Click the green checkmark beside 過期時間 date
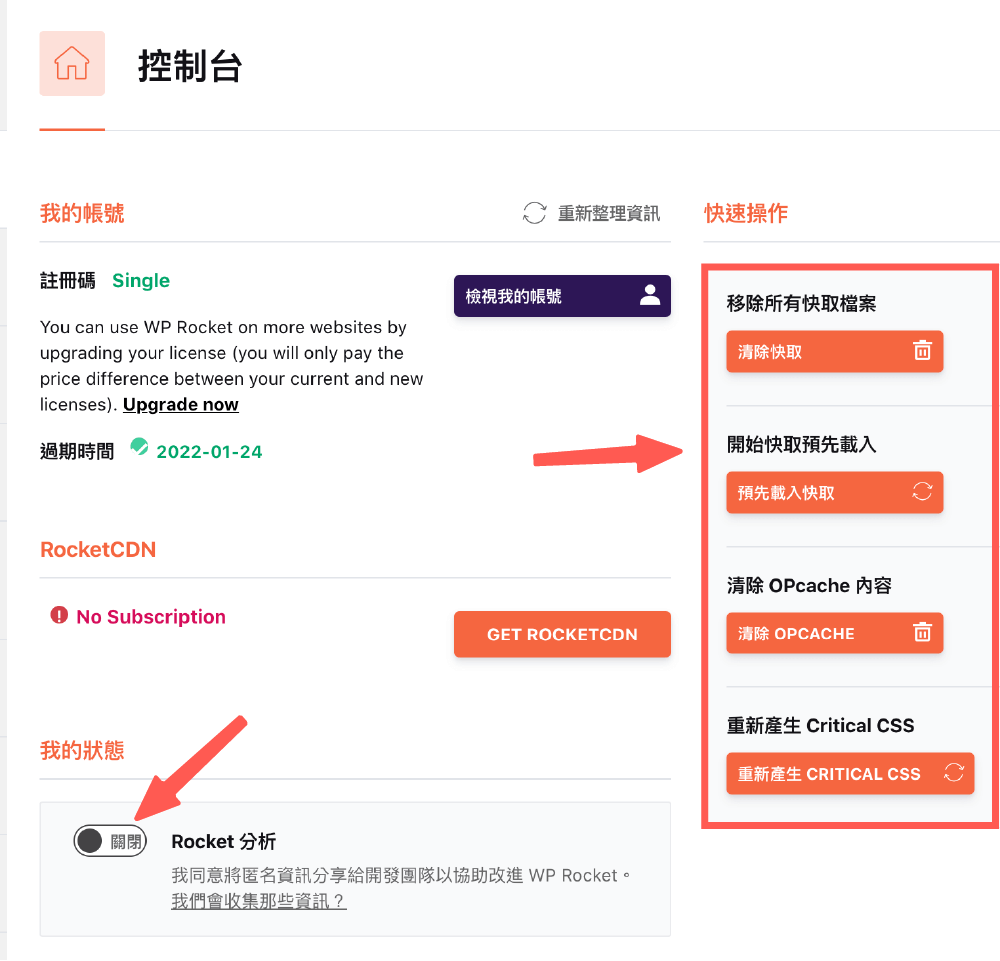Viewport: 1000px width, 961px height. (x=139, y=450)
